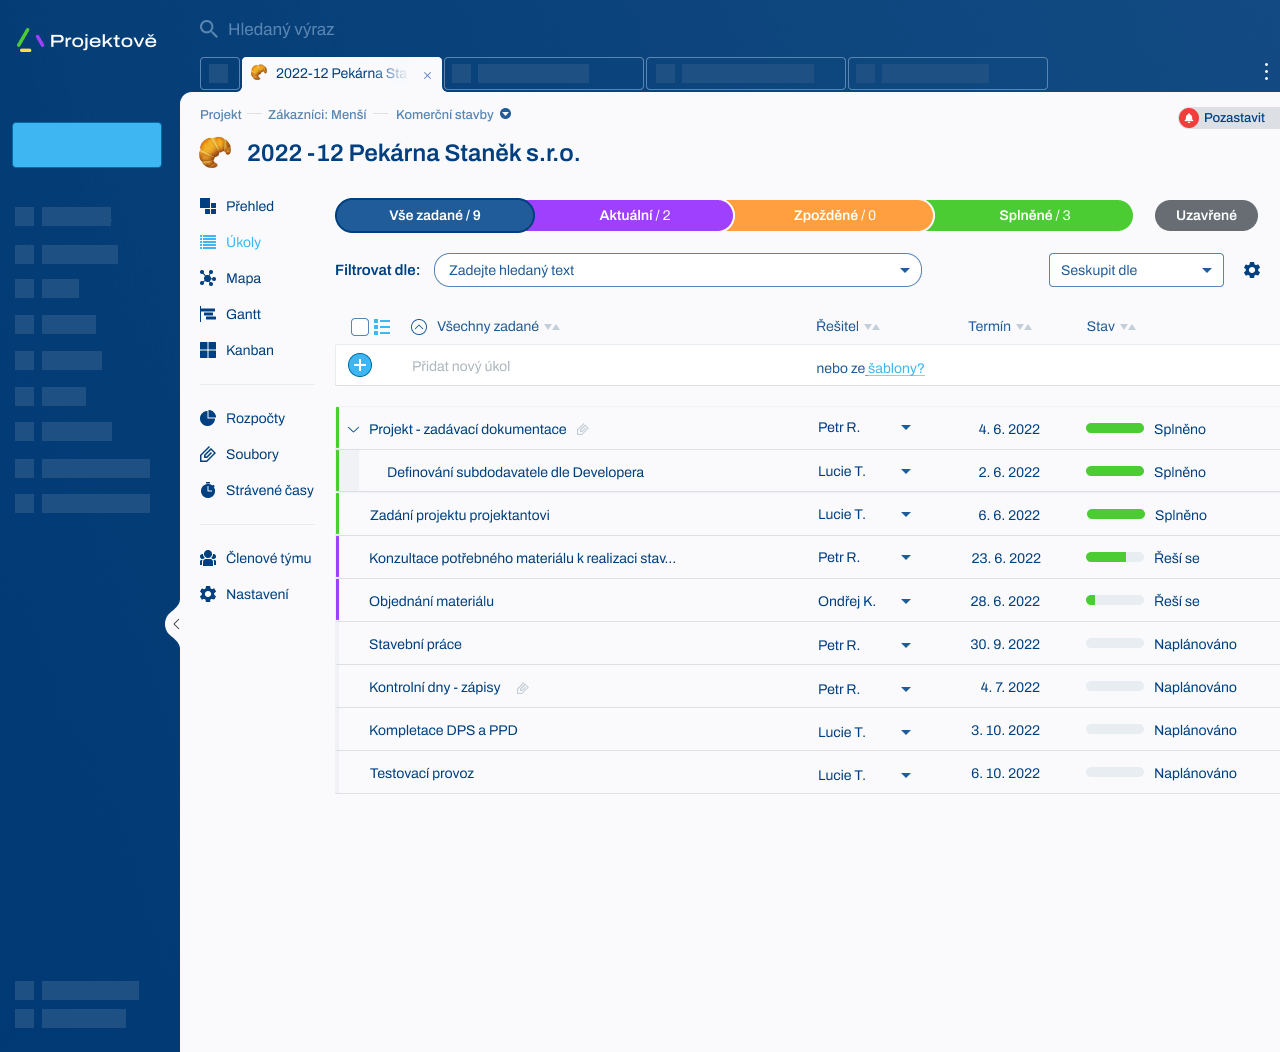This screenshot has height=1052, width=1280.
Task: Open the Rozpočty budgets icon
Action: point(208,418)
